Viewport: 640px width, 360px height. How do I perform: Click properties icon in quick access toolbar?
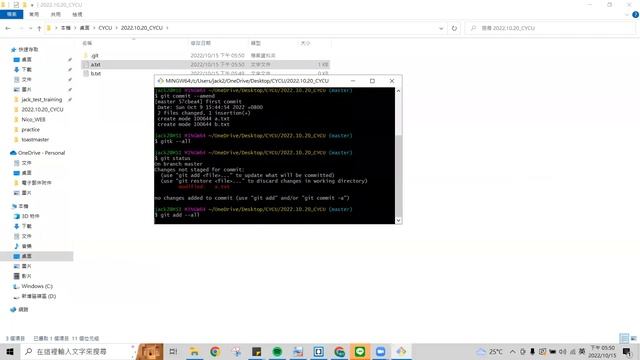coord(16,5)
